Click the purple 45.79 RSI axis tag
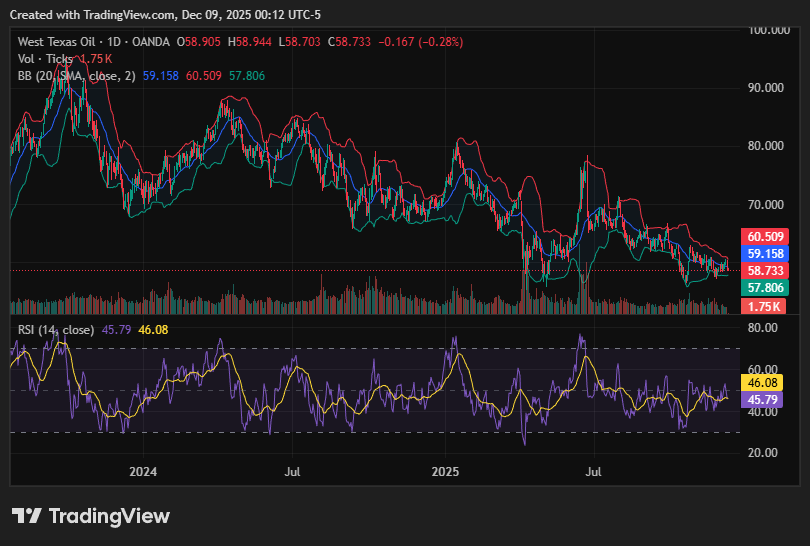 coord(764,399)
